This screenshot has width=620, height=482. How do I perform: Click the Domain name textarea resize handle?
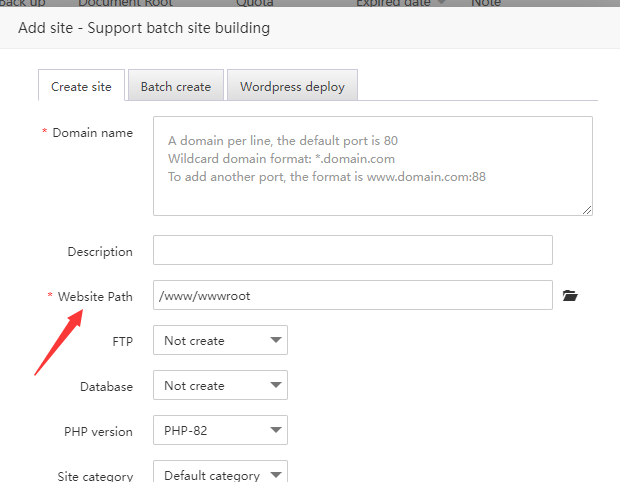point(586,209)
